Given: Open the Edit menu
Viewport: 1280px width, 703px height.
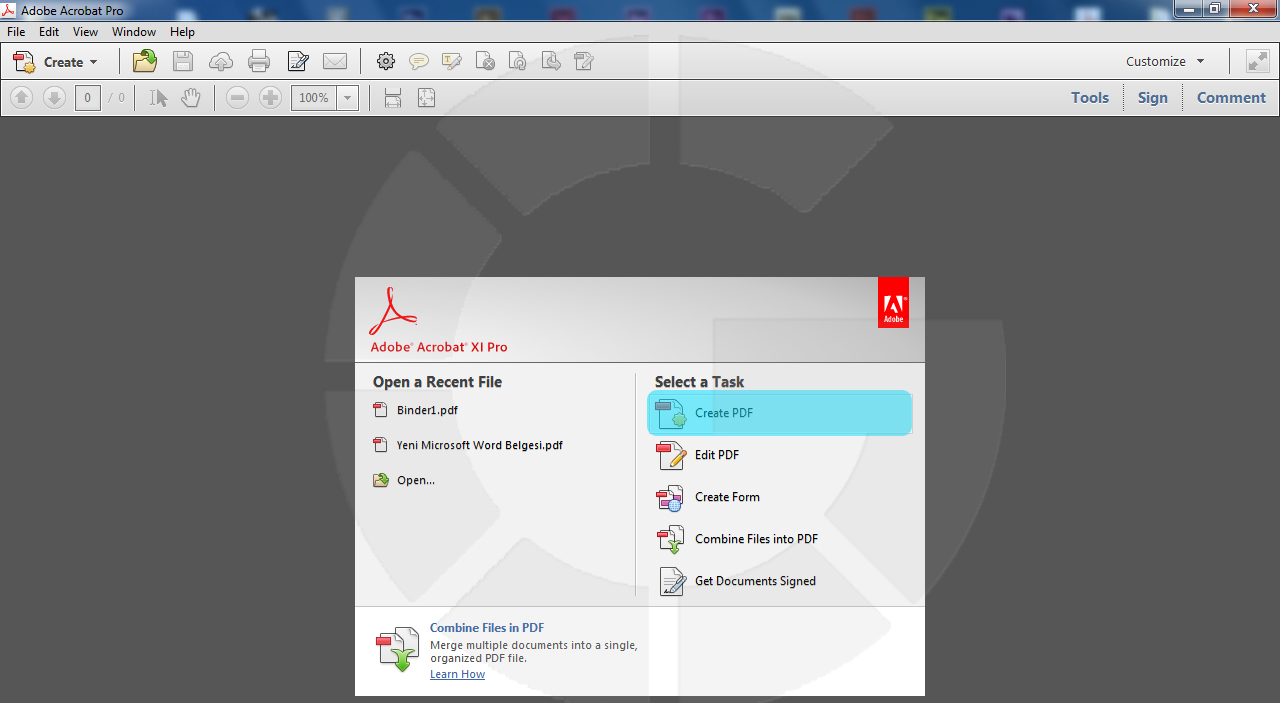Looking at the screenshot, I should pyautogui.click(x=49, y=32).
